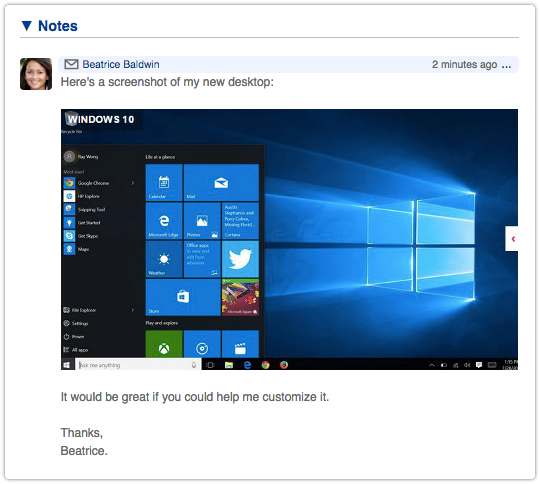Click the Store tile in the Start menu

[x=183, y=297]
